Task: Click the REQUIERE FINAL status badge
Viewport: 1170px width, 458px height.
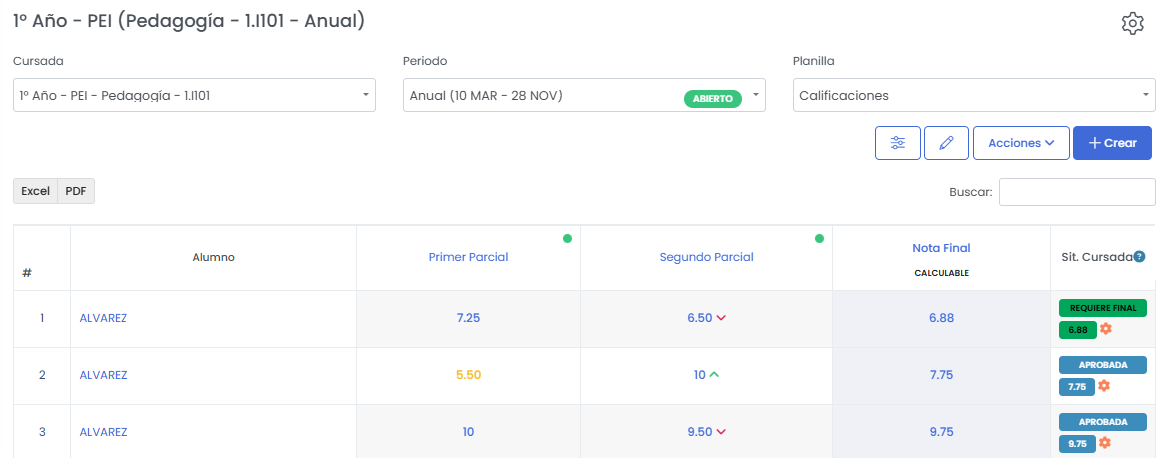Action: point(1102,308)
